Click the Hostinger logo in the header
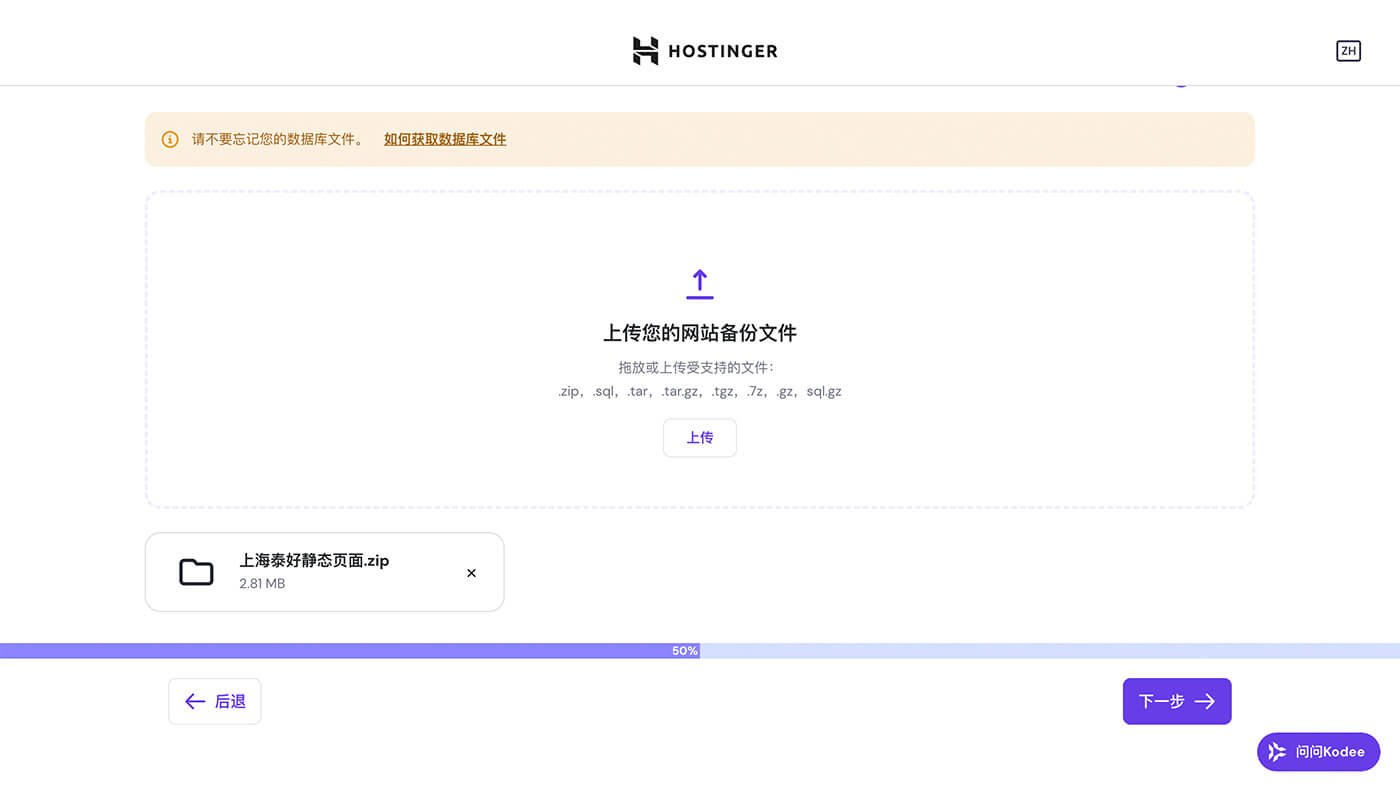Image resolution: width=1400 pixels, height=800 pixels. (x=705, y=50)
